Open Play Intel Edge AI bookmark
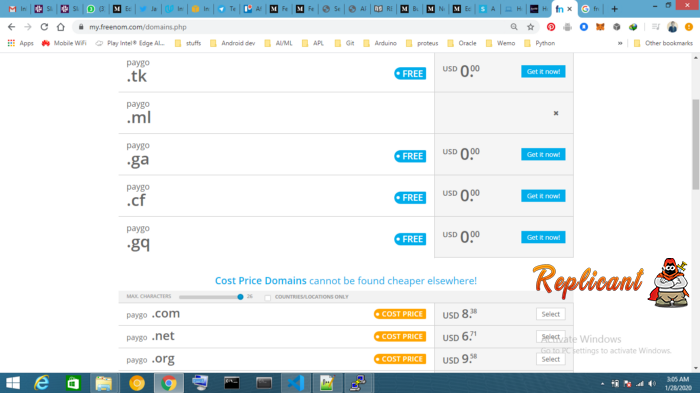This screenshot has width=700, height=393. [x=130, y=43]
